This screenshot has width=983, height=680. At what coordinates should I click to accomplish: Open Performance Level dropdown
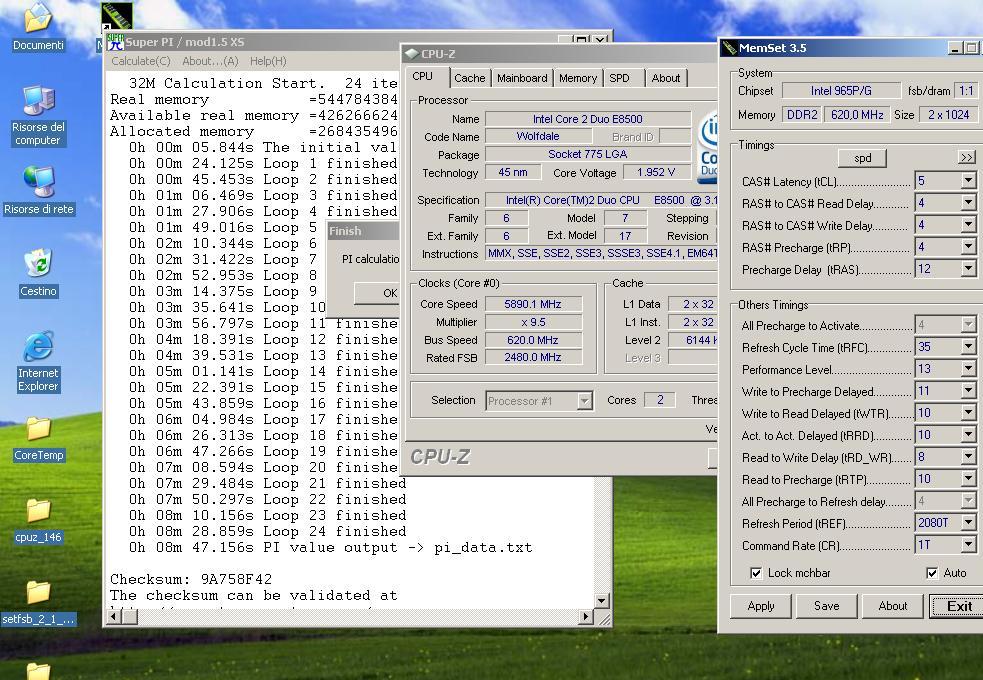click(x=968, y=369)
